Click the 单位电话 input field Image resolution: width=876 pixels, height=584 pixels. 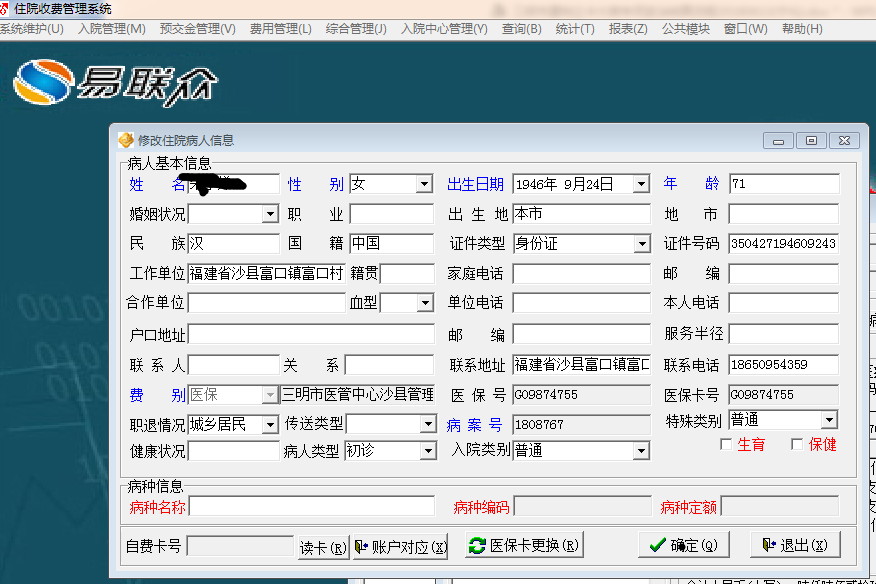click(581, 303)
